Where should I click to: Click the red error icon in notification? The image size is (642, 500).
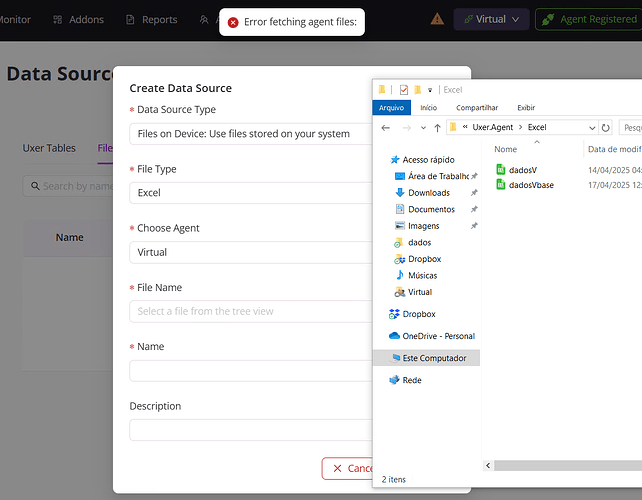pos(233,22)
